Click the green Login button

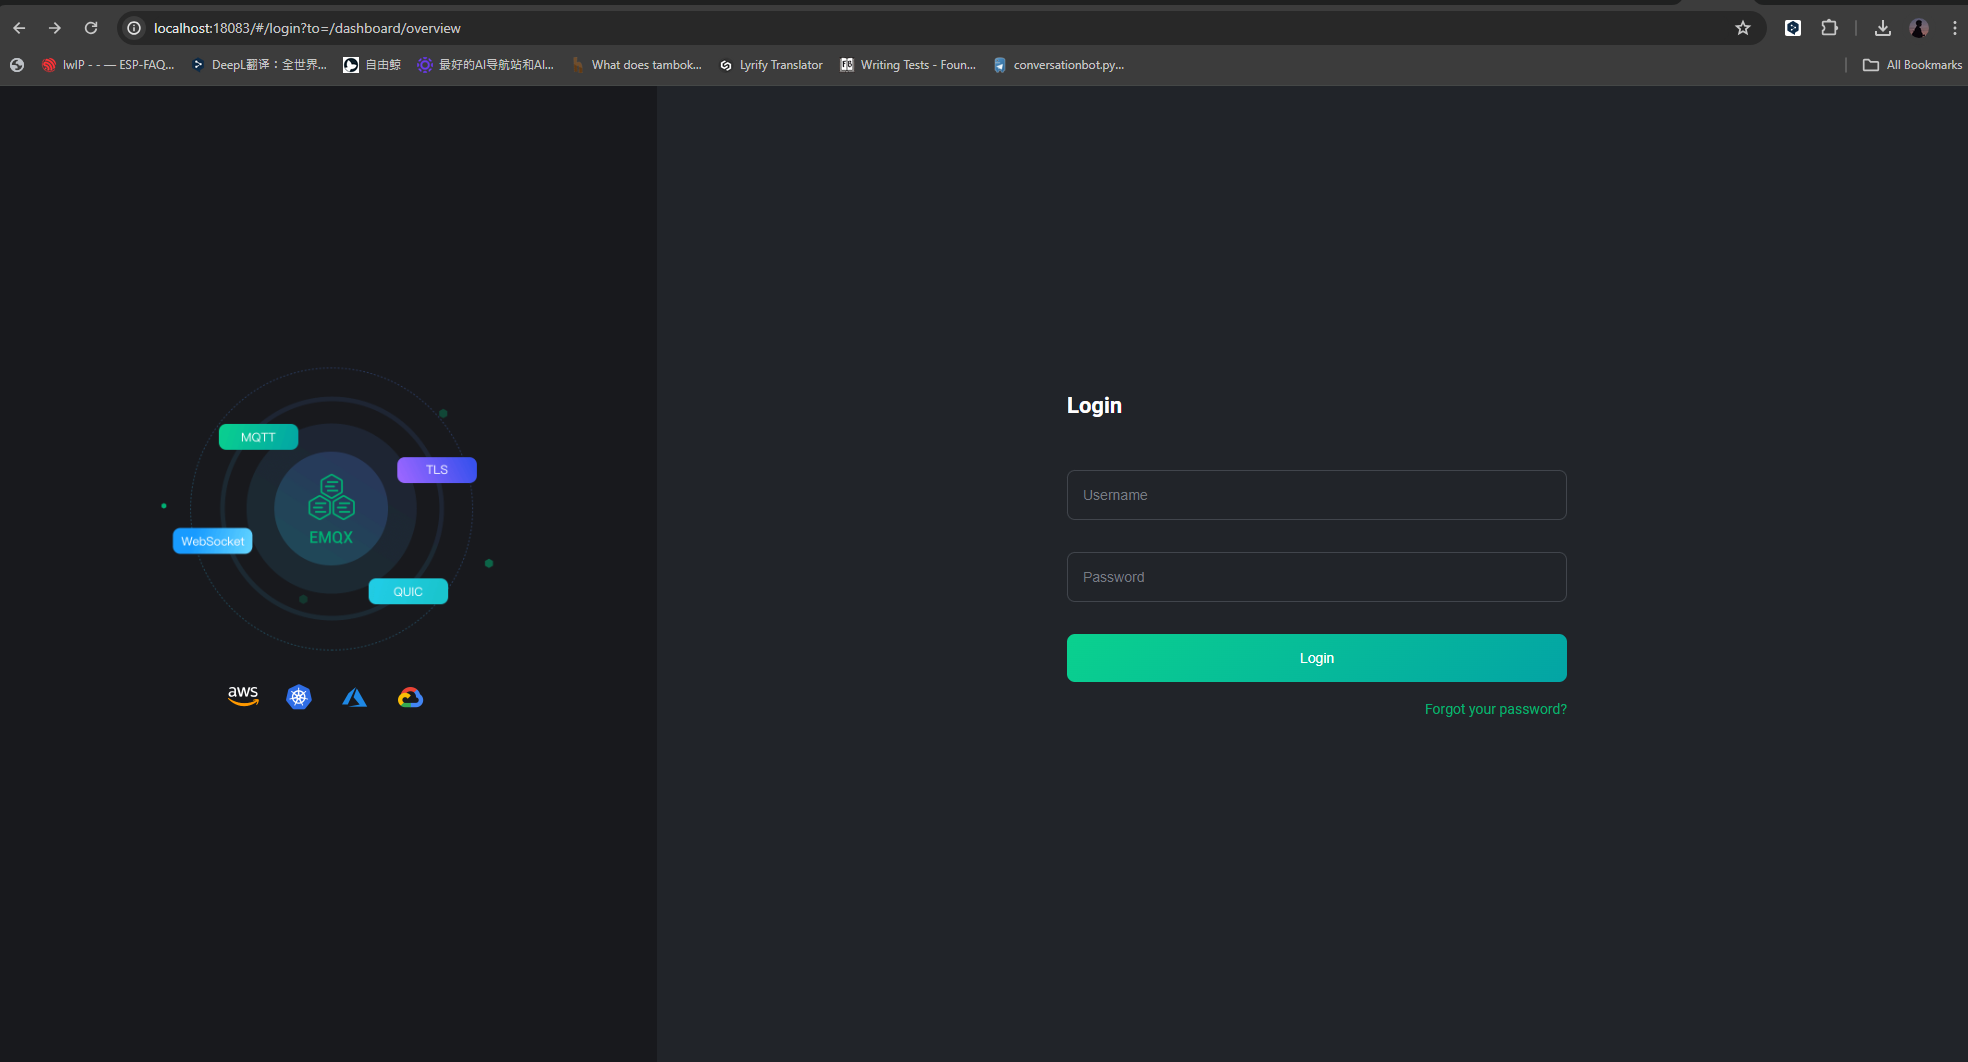(1316, 658)
